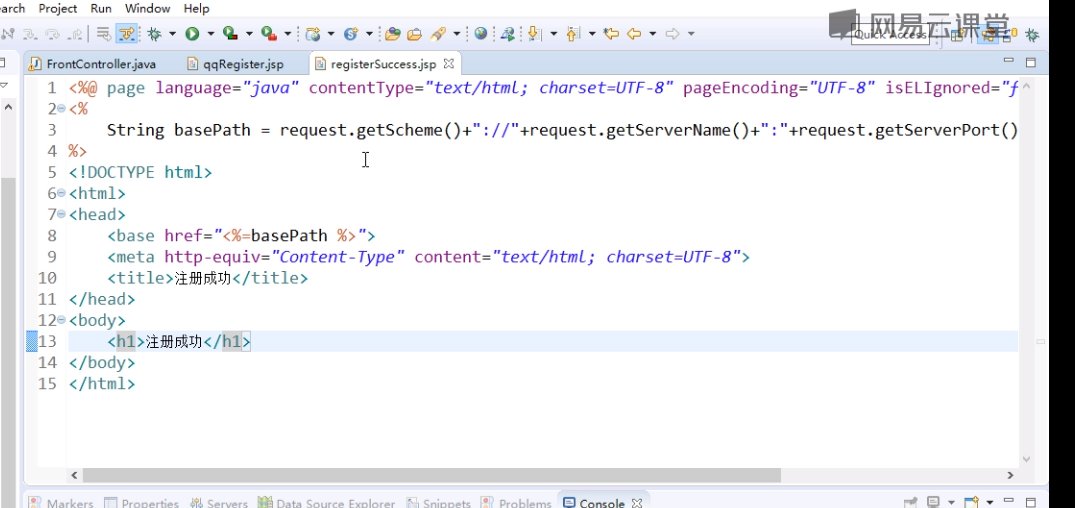The image size is (1075, 508).
Task: Open the Search dropdown arrow
Action: [x=456, y=34]
